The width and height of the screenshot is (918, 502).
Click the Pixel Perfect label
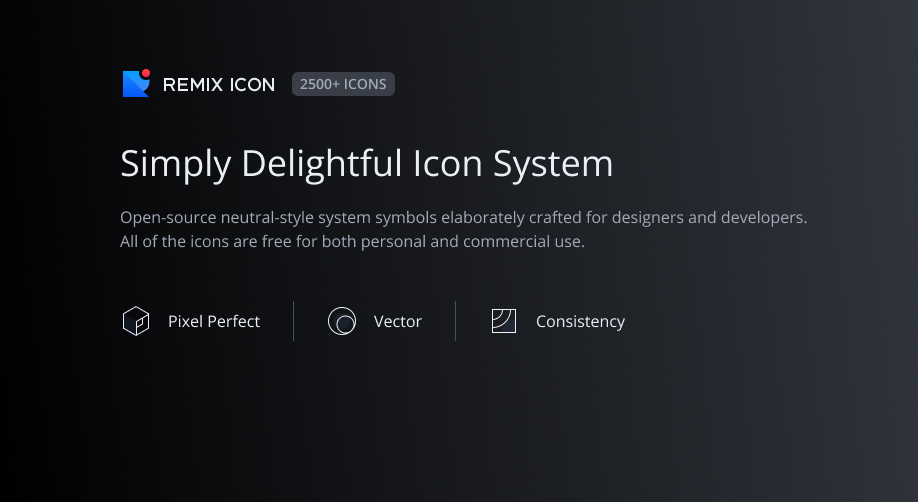214,321
